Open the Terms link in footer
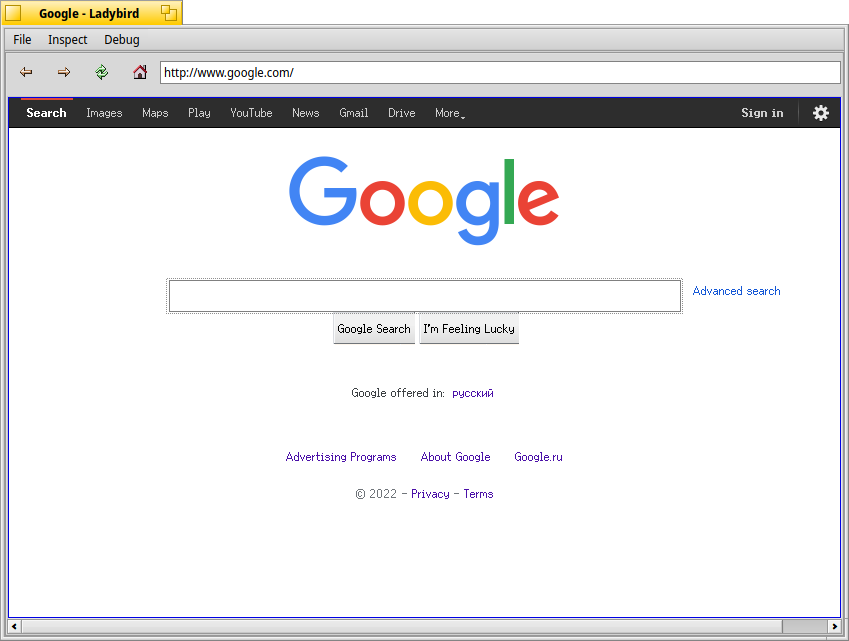Viewport: 849px width, 641px height. point(478,494)
